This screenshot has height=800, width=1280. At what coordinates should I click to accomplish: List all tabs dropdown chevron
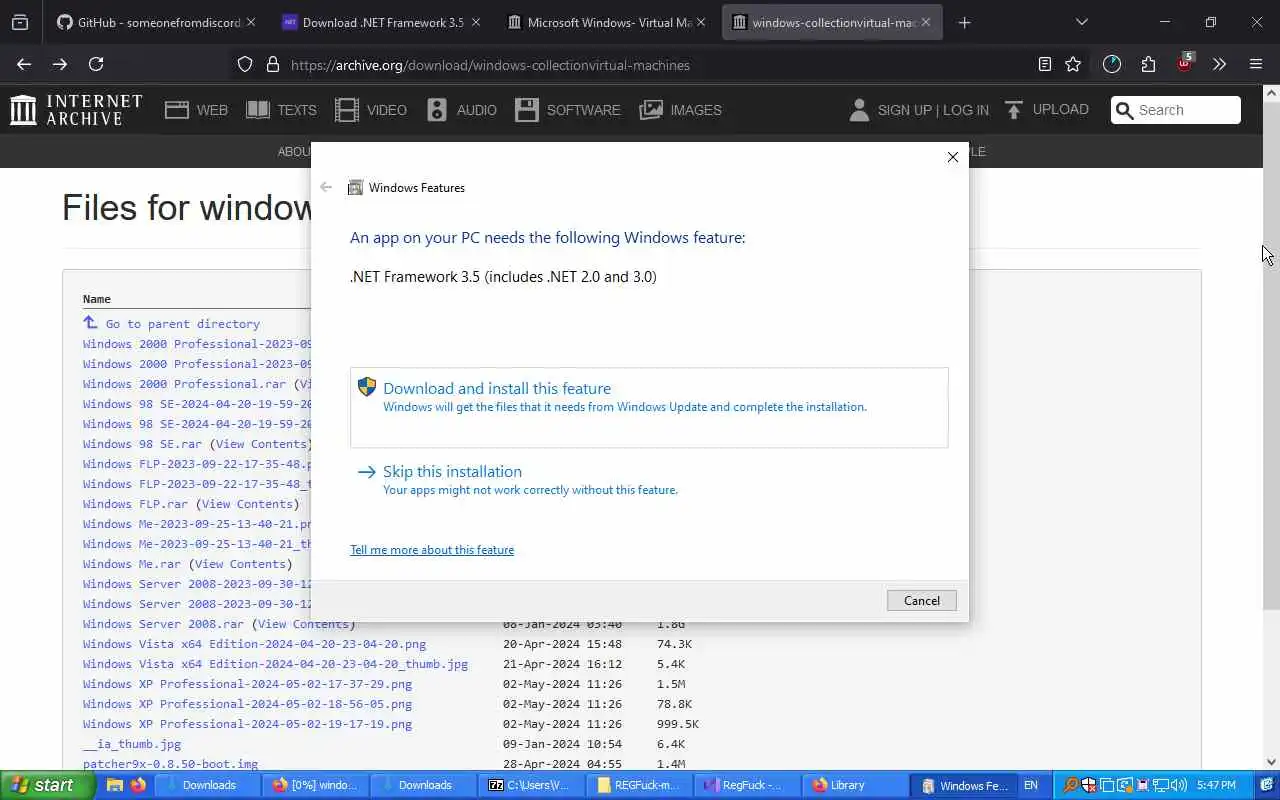tap(1081, 22)
